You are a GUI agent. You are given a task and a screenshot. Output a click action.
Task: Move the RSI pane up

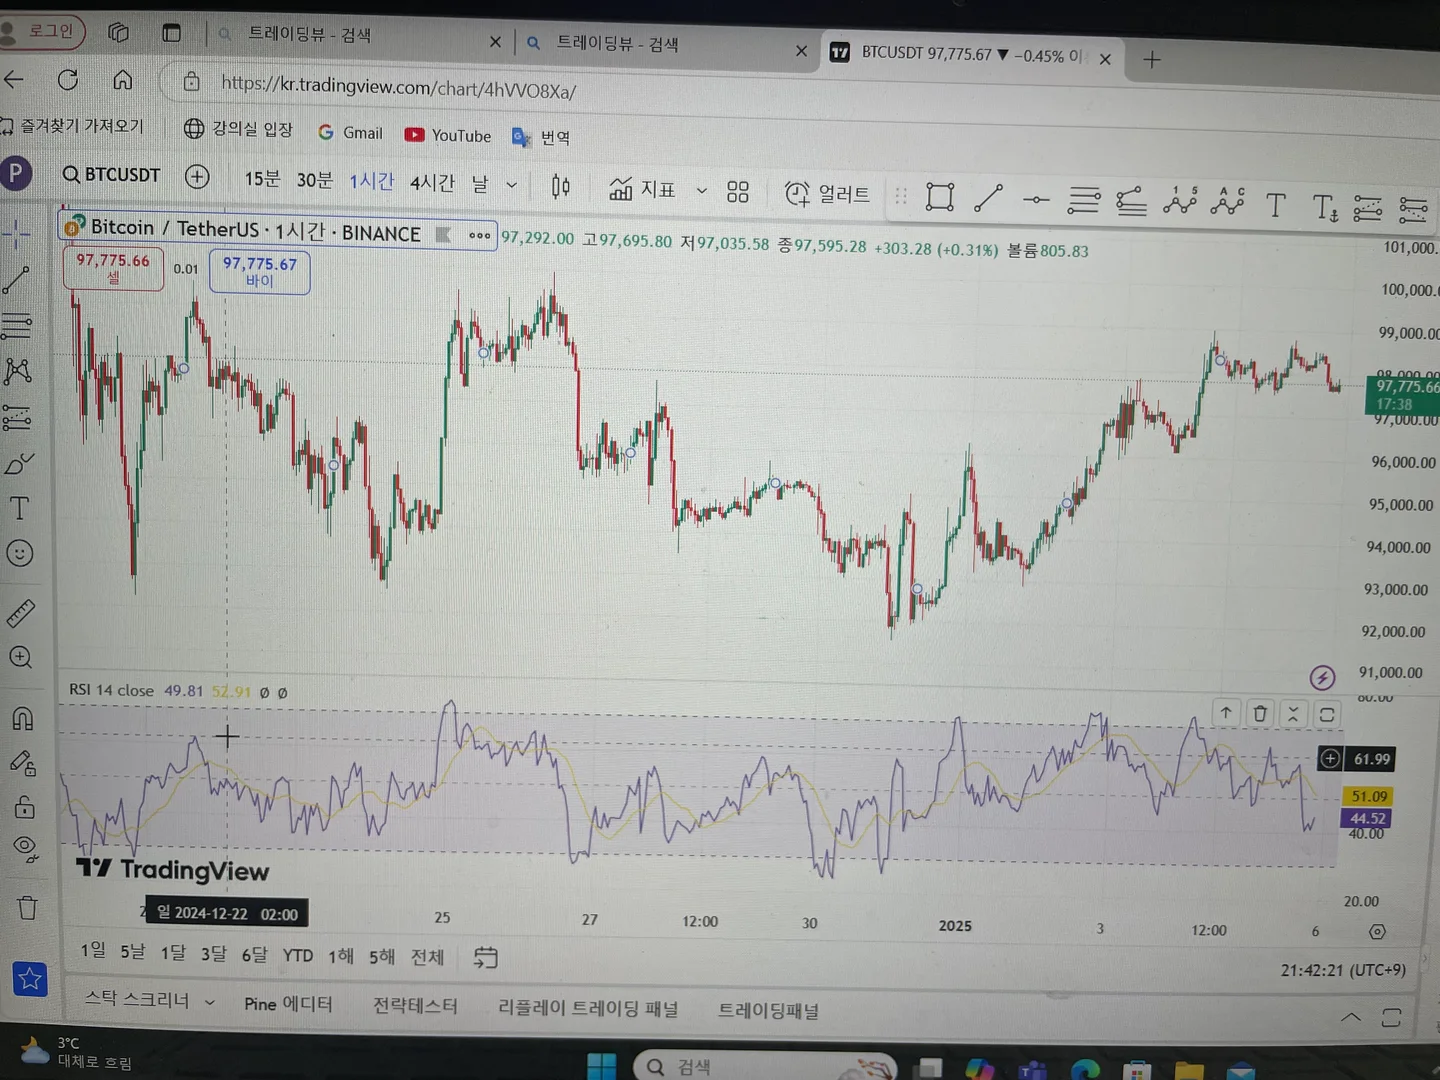tap(1226, 712)
